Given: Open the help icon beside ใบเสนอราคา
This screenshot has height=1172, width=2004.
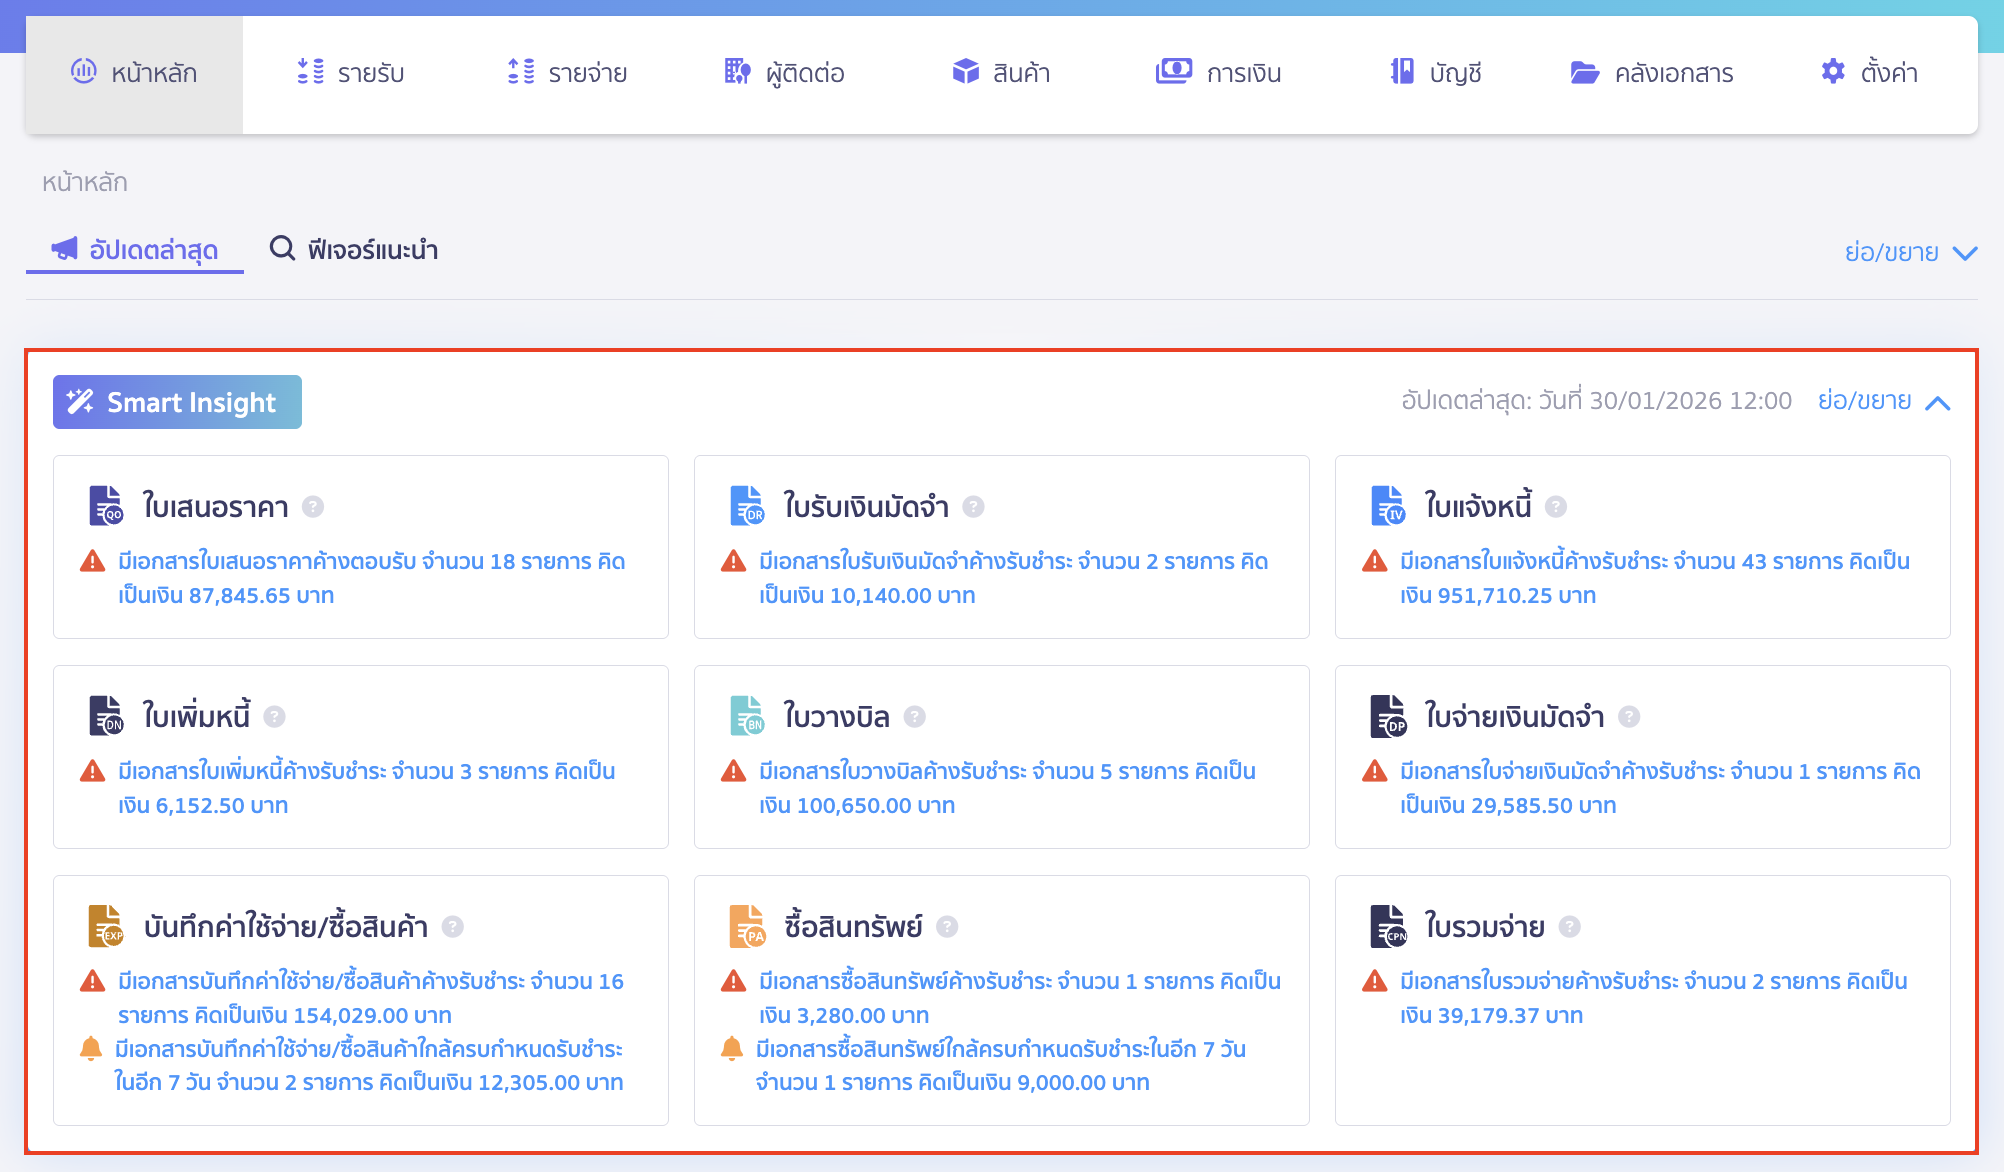Looking at the screenshot, I should (x=312, y=507).
